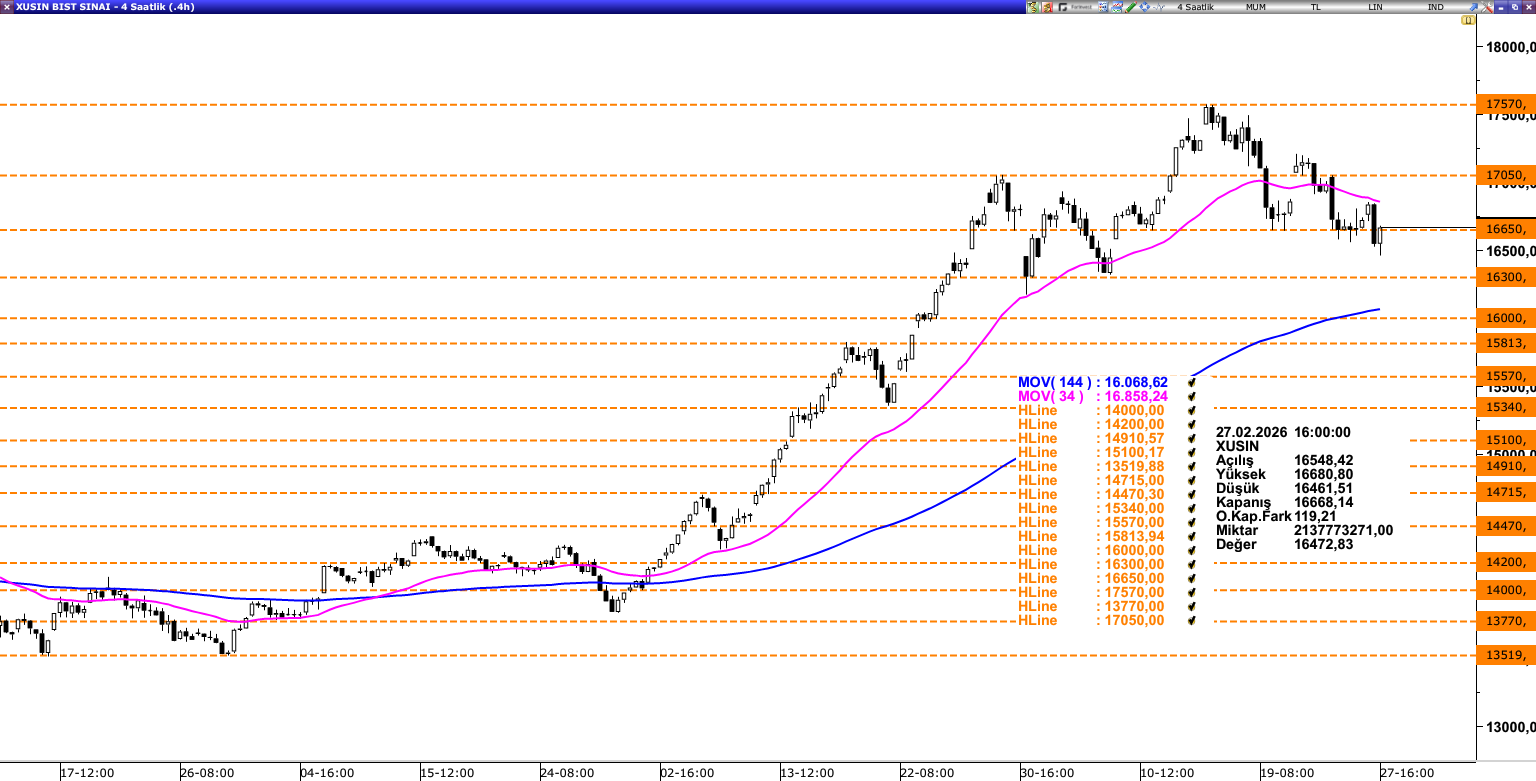The height and width of the screenshot is (781, 1536).
Task: Click the blue four-arrow move icon
Action: (x=1144, y=7)
